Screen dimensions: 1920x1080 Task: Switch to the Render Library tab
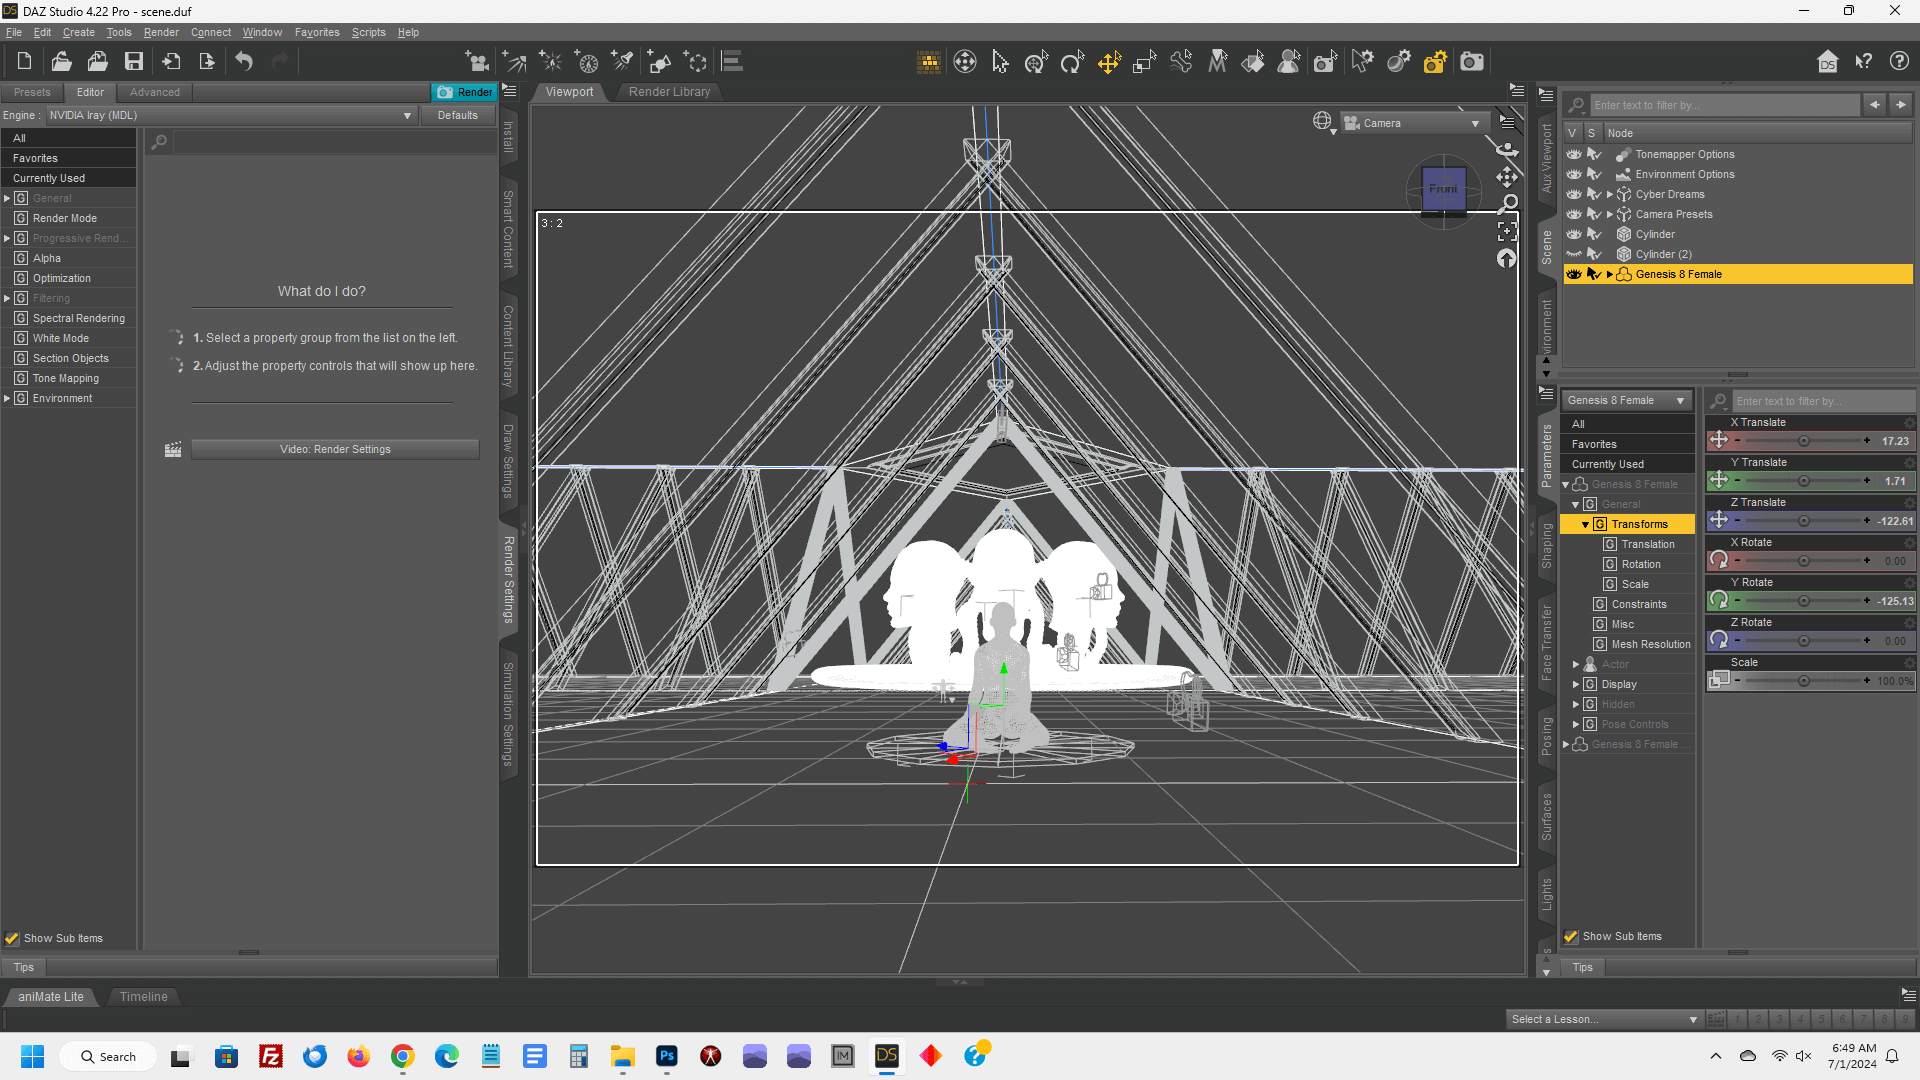669,91
